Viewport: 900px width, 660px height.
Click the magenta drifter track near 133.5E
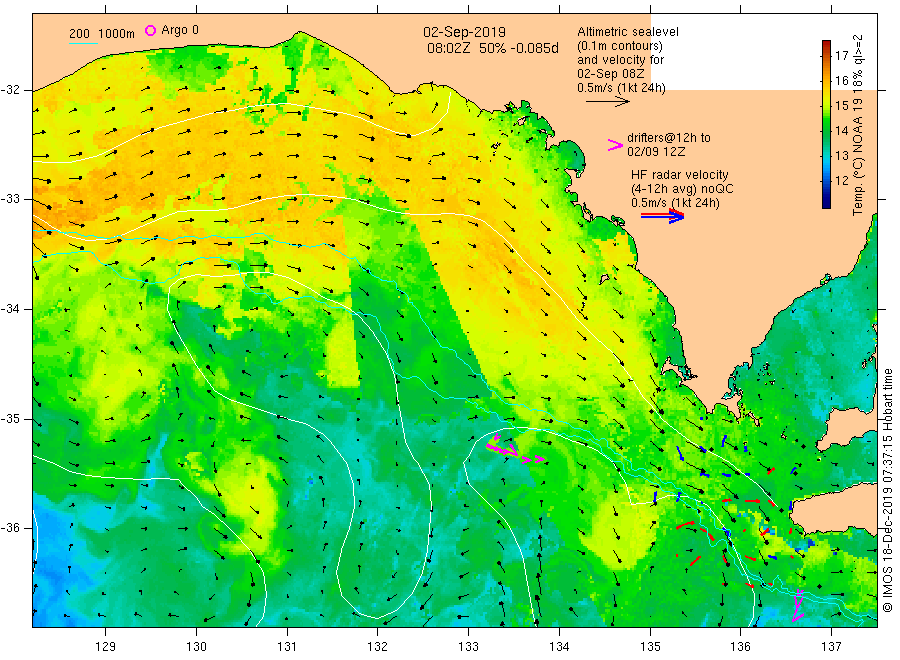(515, 449)
